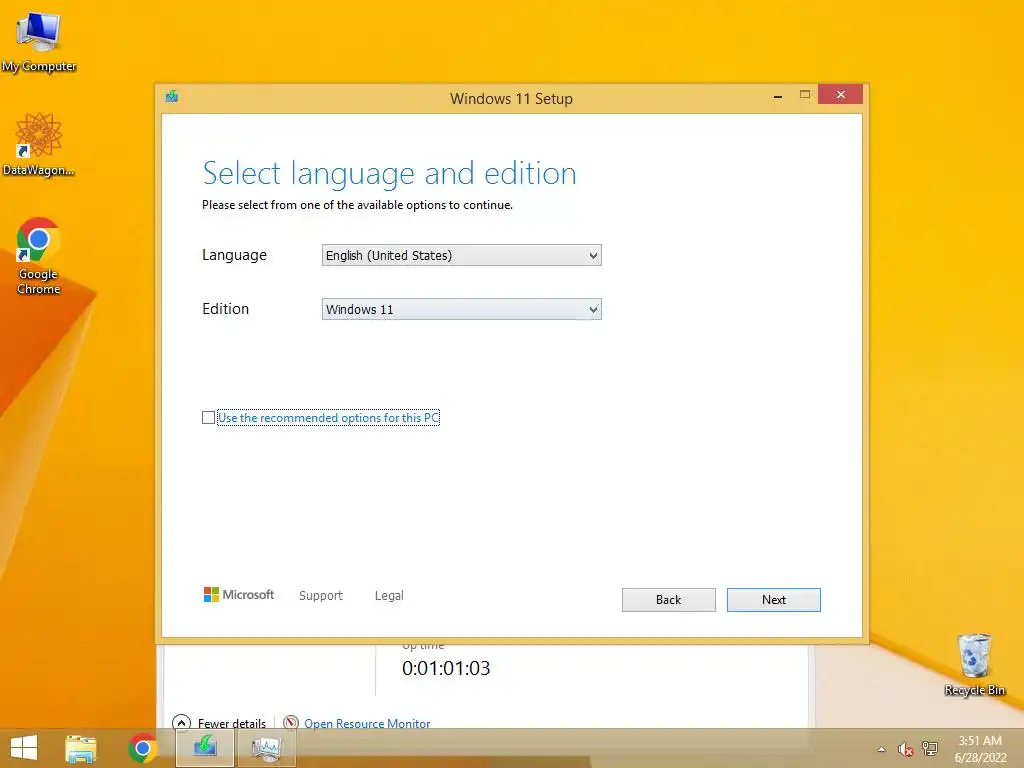Open the Support link

pyautogui.click(x=321, y=596)
